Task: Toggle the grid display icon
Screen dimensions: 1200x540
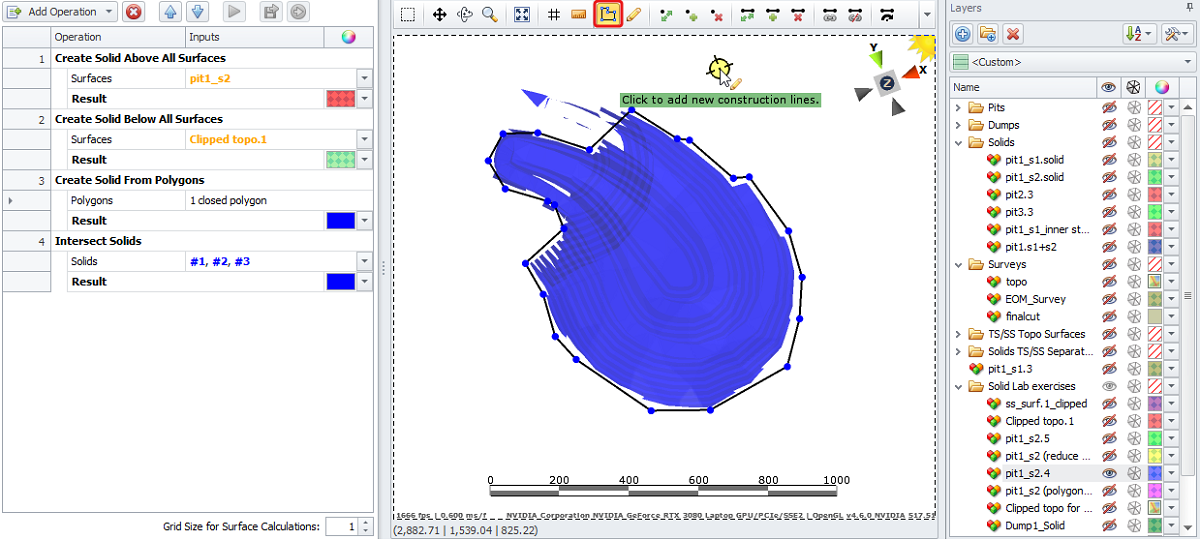Action: tap(553, 15)
